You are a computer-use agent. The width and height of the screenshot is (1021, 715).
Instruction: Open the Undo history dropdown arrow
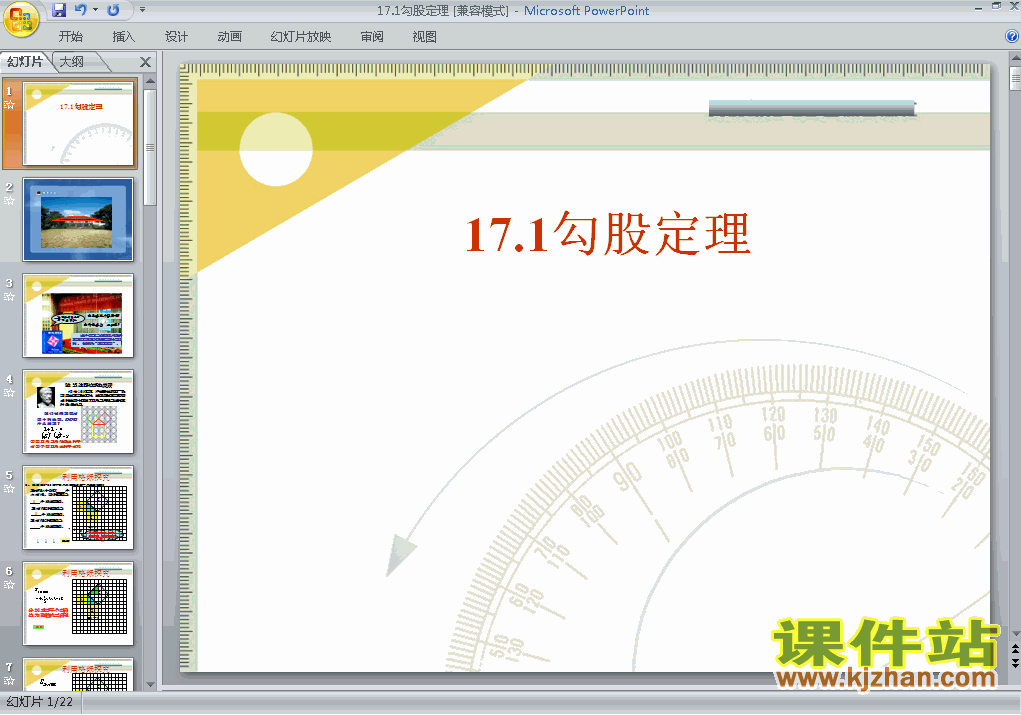point(95,10)
